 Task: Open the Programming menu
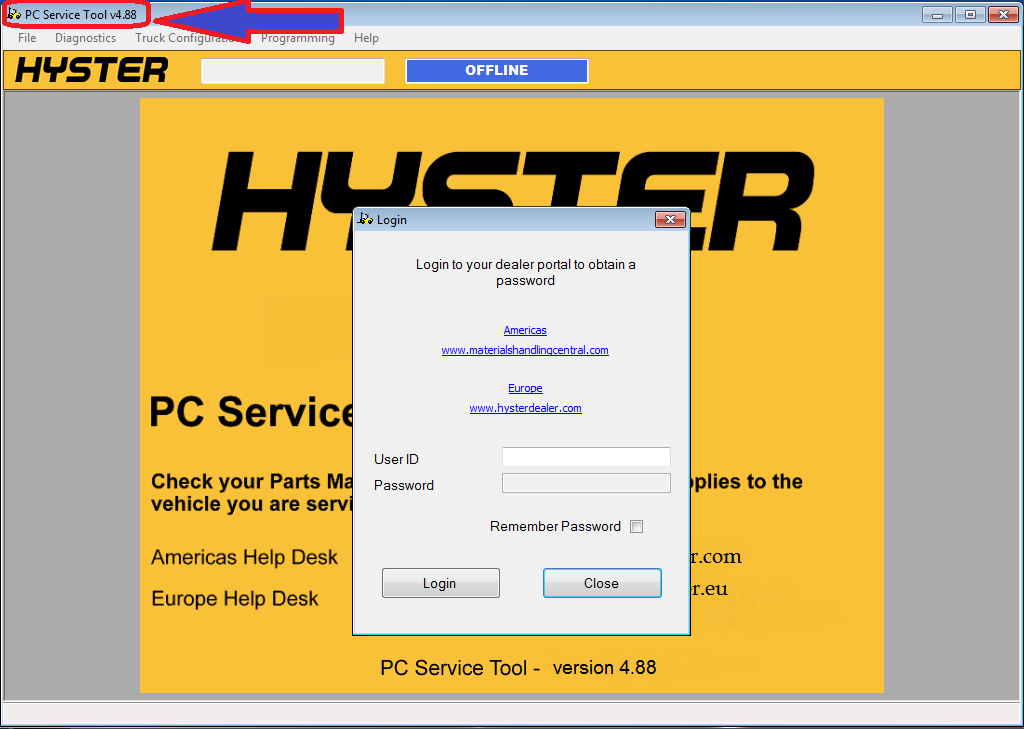298,38
